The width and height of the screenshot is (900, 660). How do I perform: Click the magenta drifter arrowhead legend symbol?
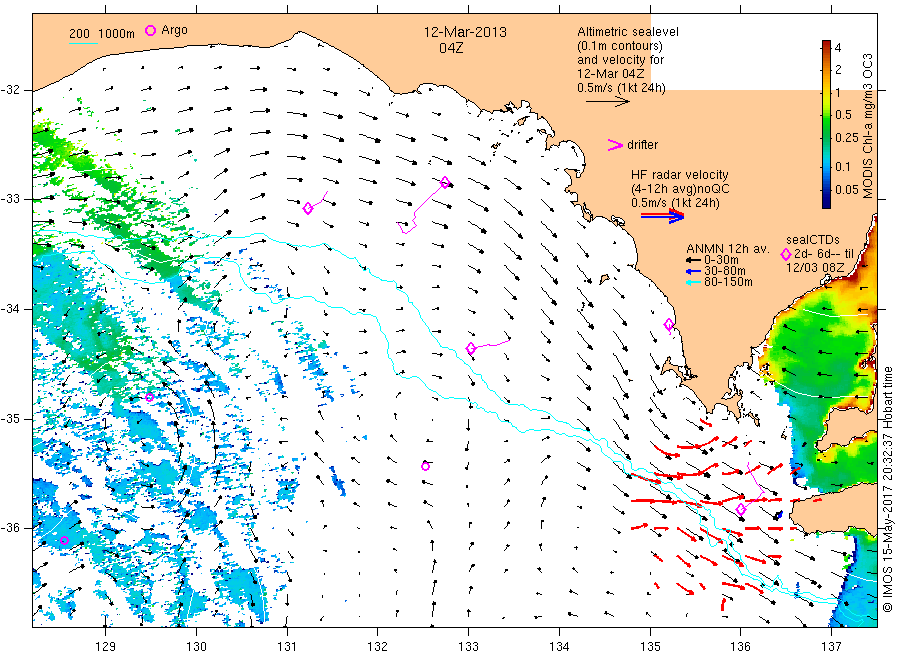(x=615, y=145)
